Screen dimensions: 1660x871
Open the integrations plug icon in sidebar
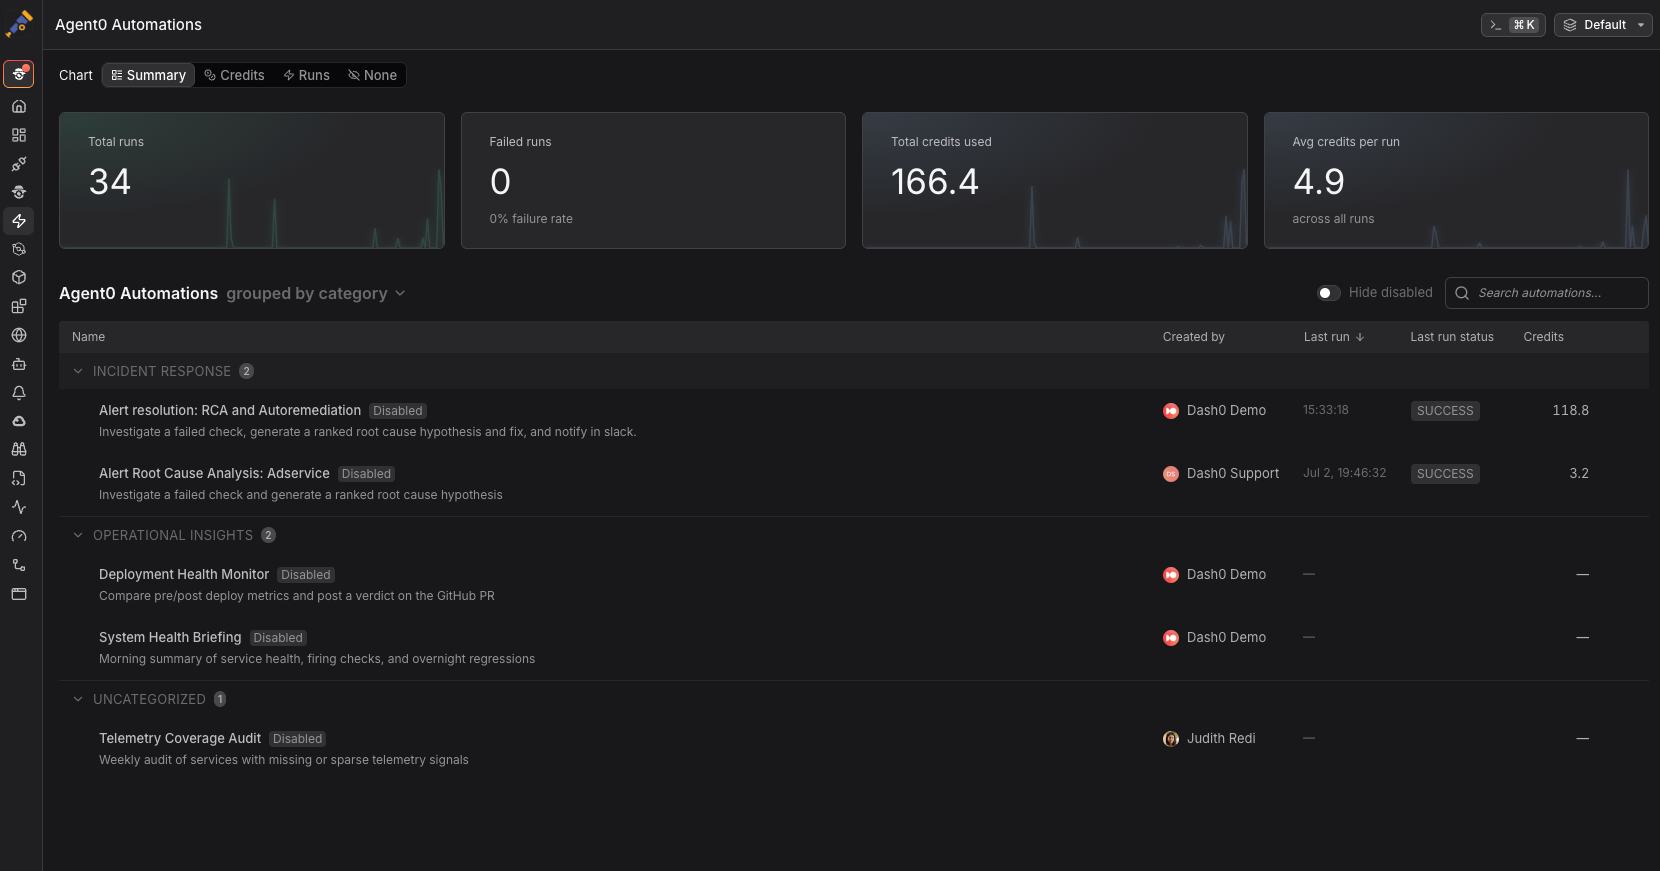19,164
